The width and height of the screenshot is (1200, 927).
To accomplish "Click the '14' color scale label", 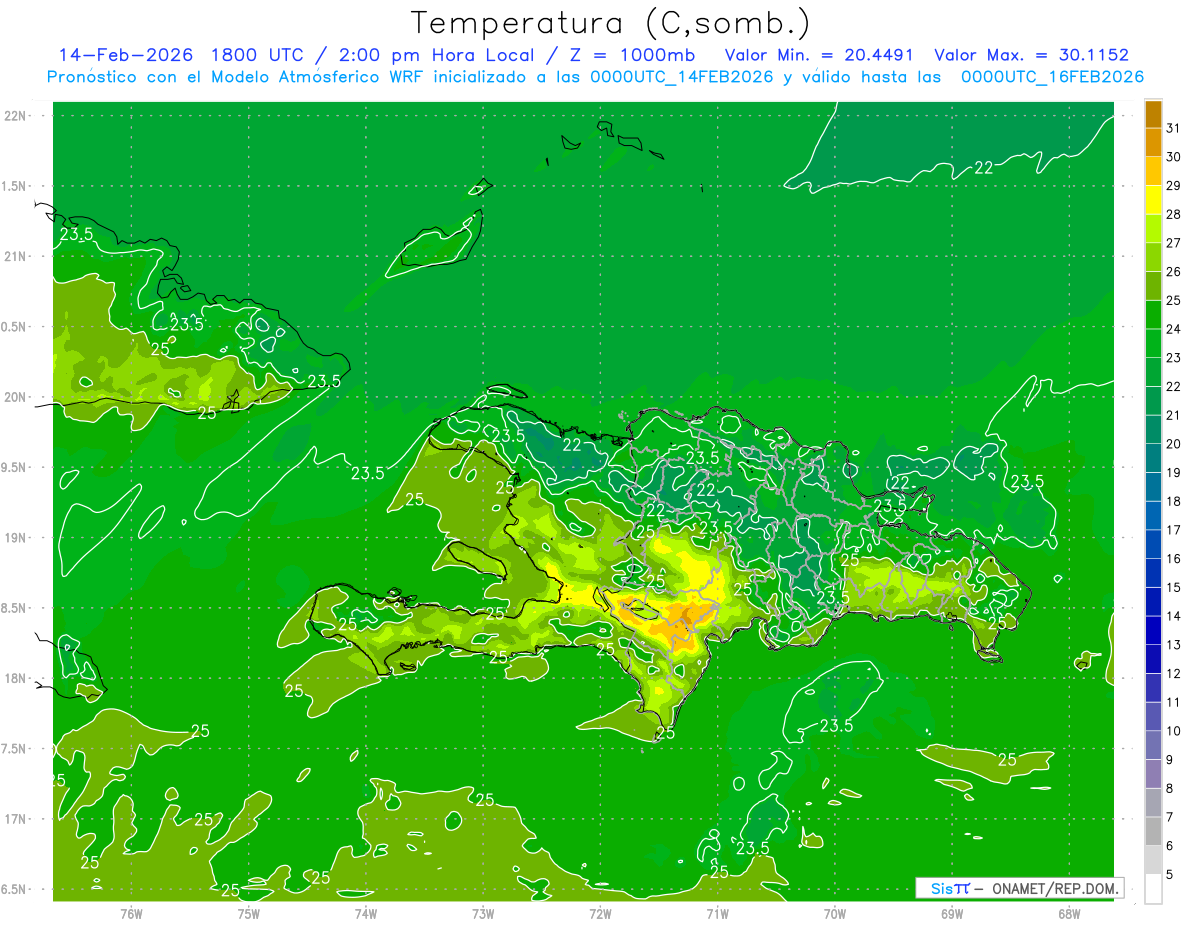I will pos(1173,616).
